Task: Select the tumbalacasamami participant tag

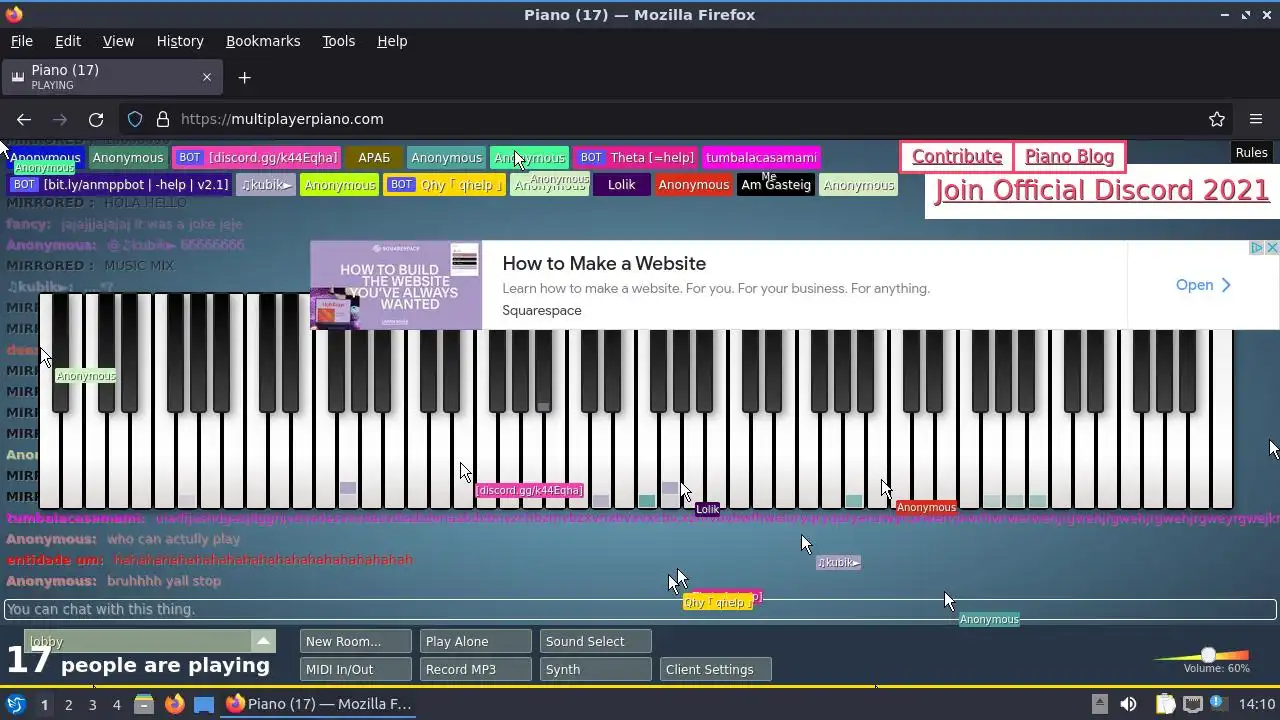Action: 761,158
